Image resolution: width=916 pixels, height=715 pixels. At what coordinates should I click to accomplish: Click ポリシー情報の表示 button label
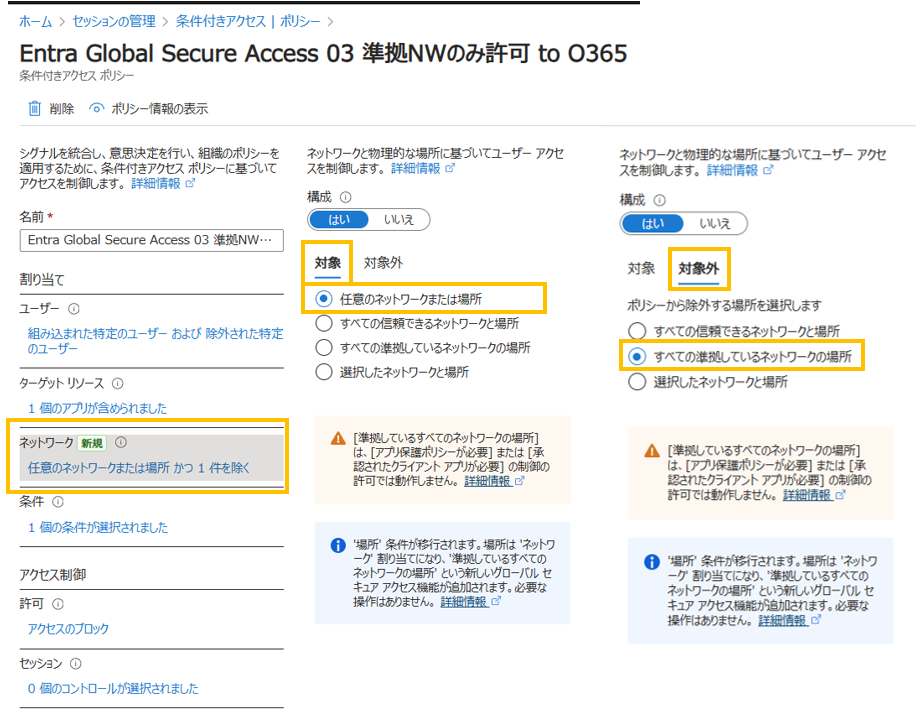pyautogui.click(x=159, y=109)
